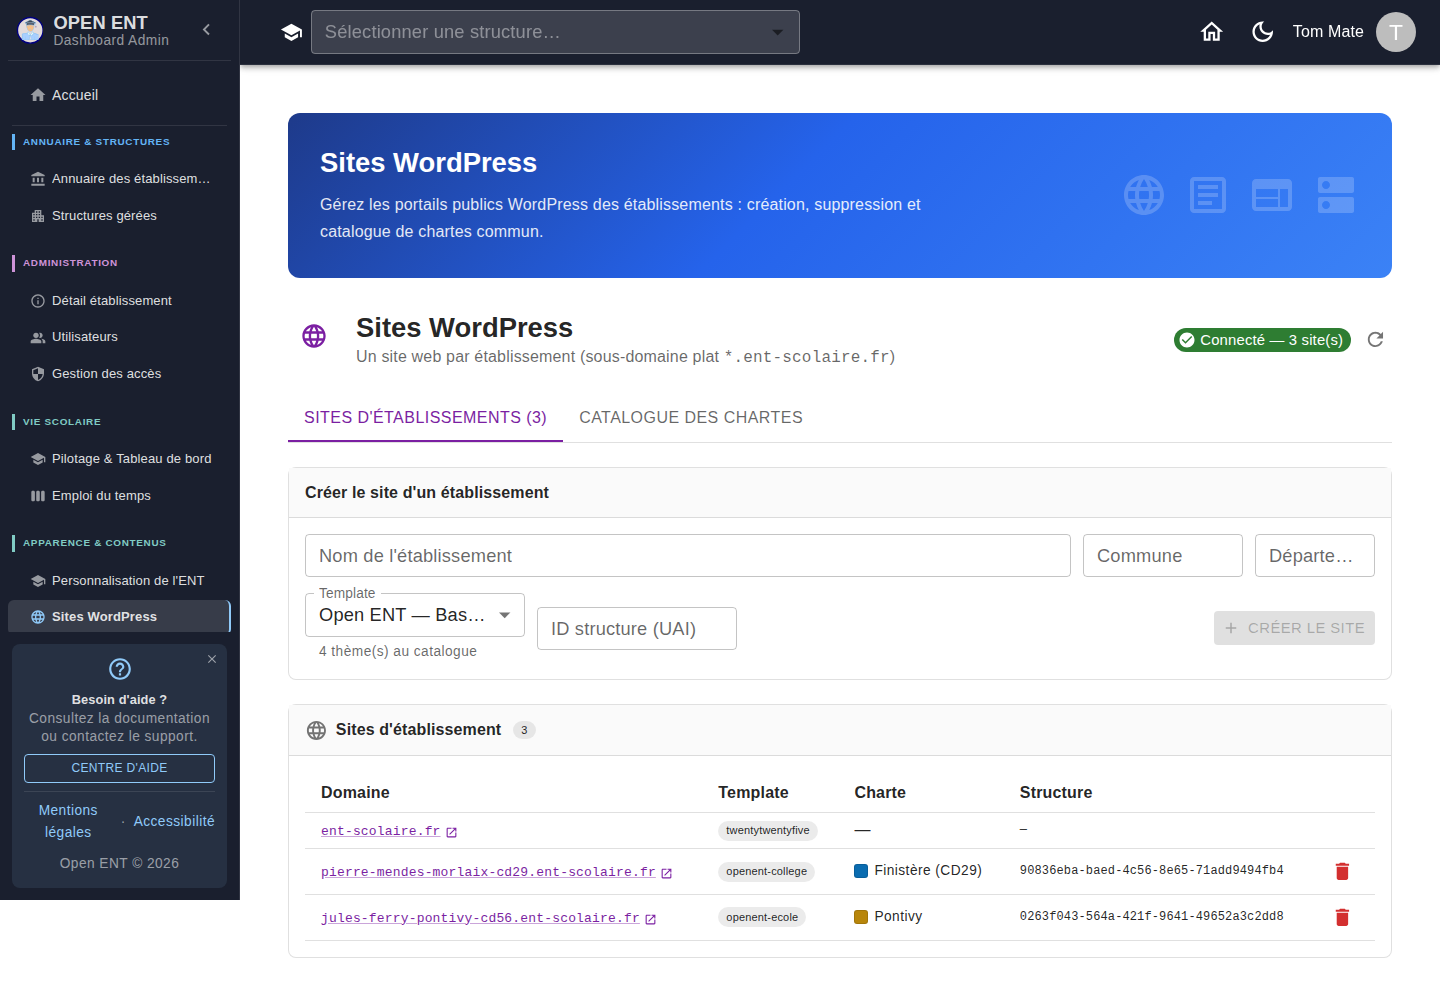
Task: Click the twentytwentyfive template chip
Action: tap(768, 831)
